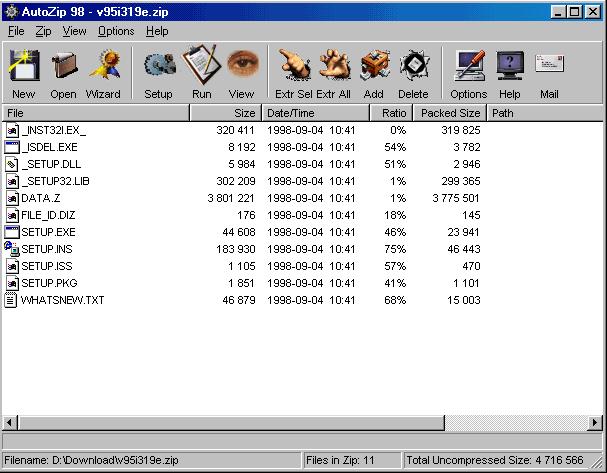This screenshot has height=473, width=607.
Task: Click file icon beside _INST32I.EX_
Action: click(x=12, y=130)
